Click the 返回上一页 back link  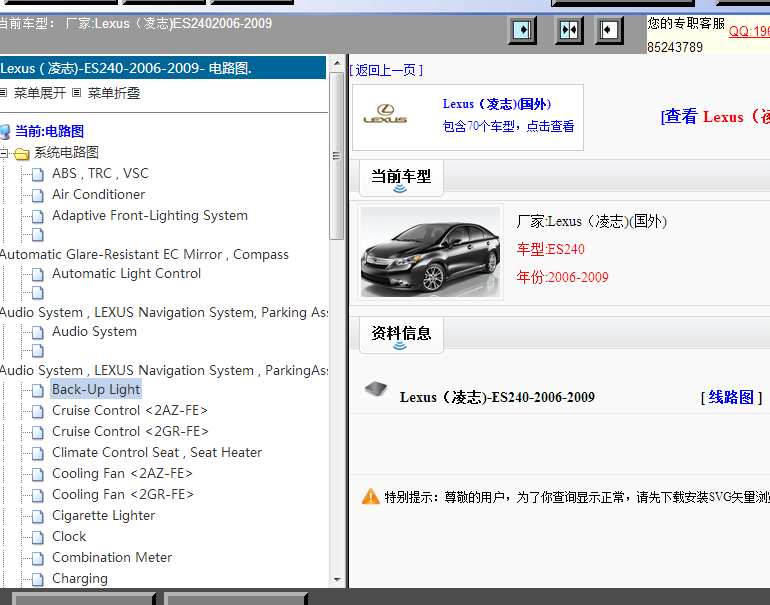(x=386, y=70)
